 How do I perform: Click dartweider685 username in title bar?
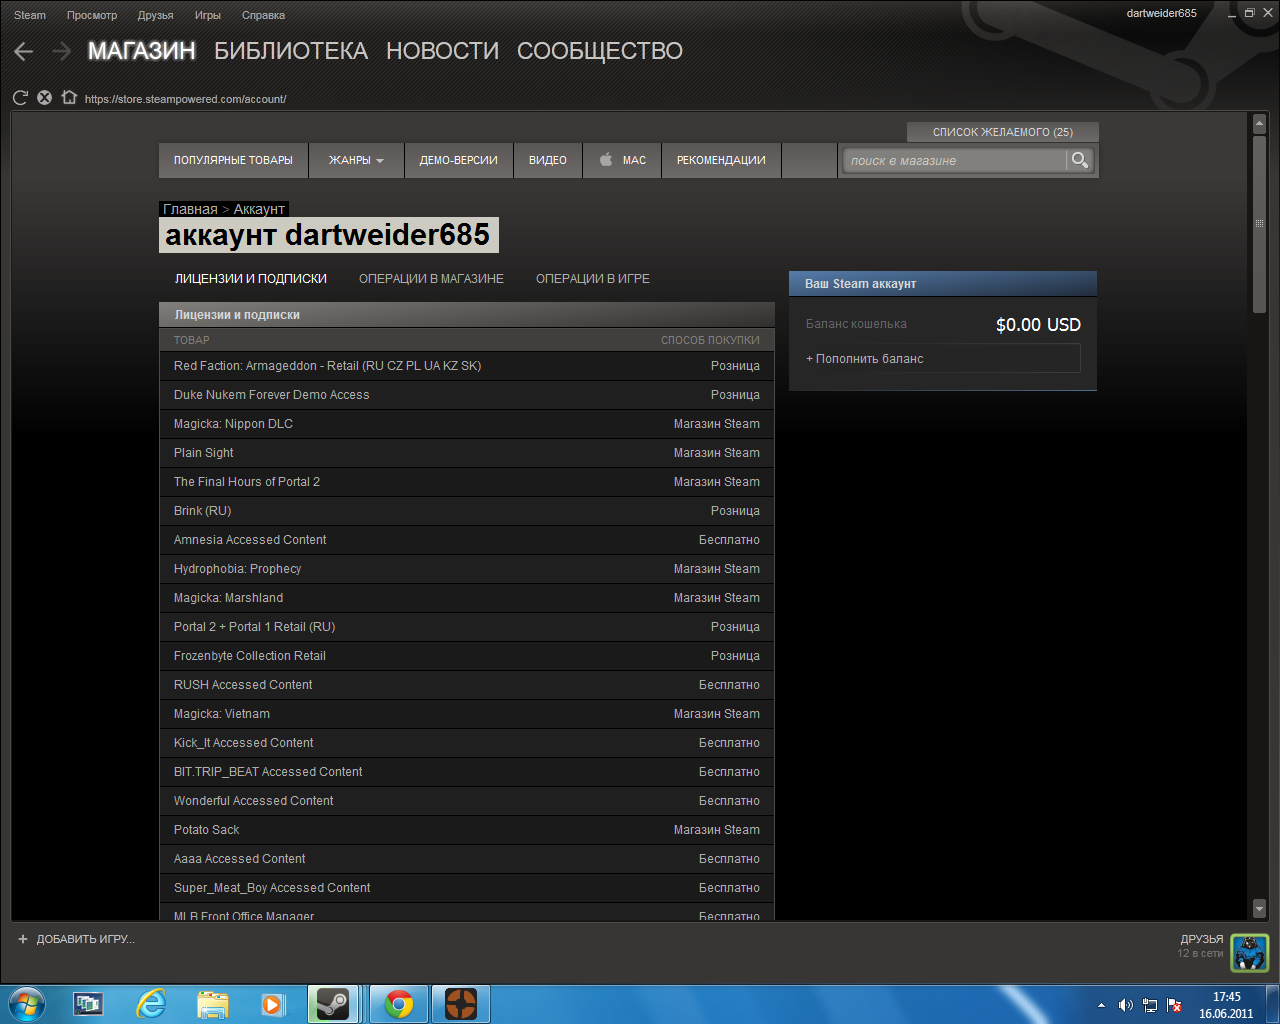1161,13
